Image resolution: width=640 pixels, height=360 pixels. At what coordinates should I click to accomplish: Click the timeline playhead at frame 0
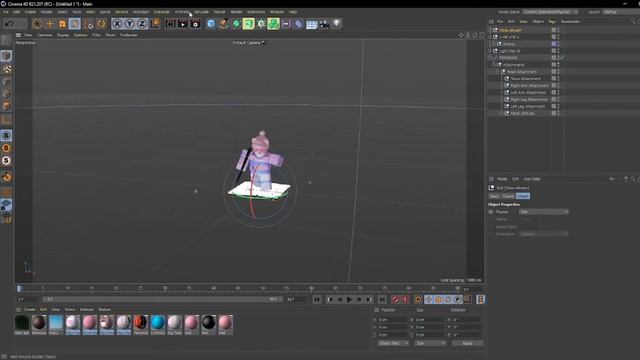pyautogui.click(x=19, y=289)
